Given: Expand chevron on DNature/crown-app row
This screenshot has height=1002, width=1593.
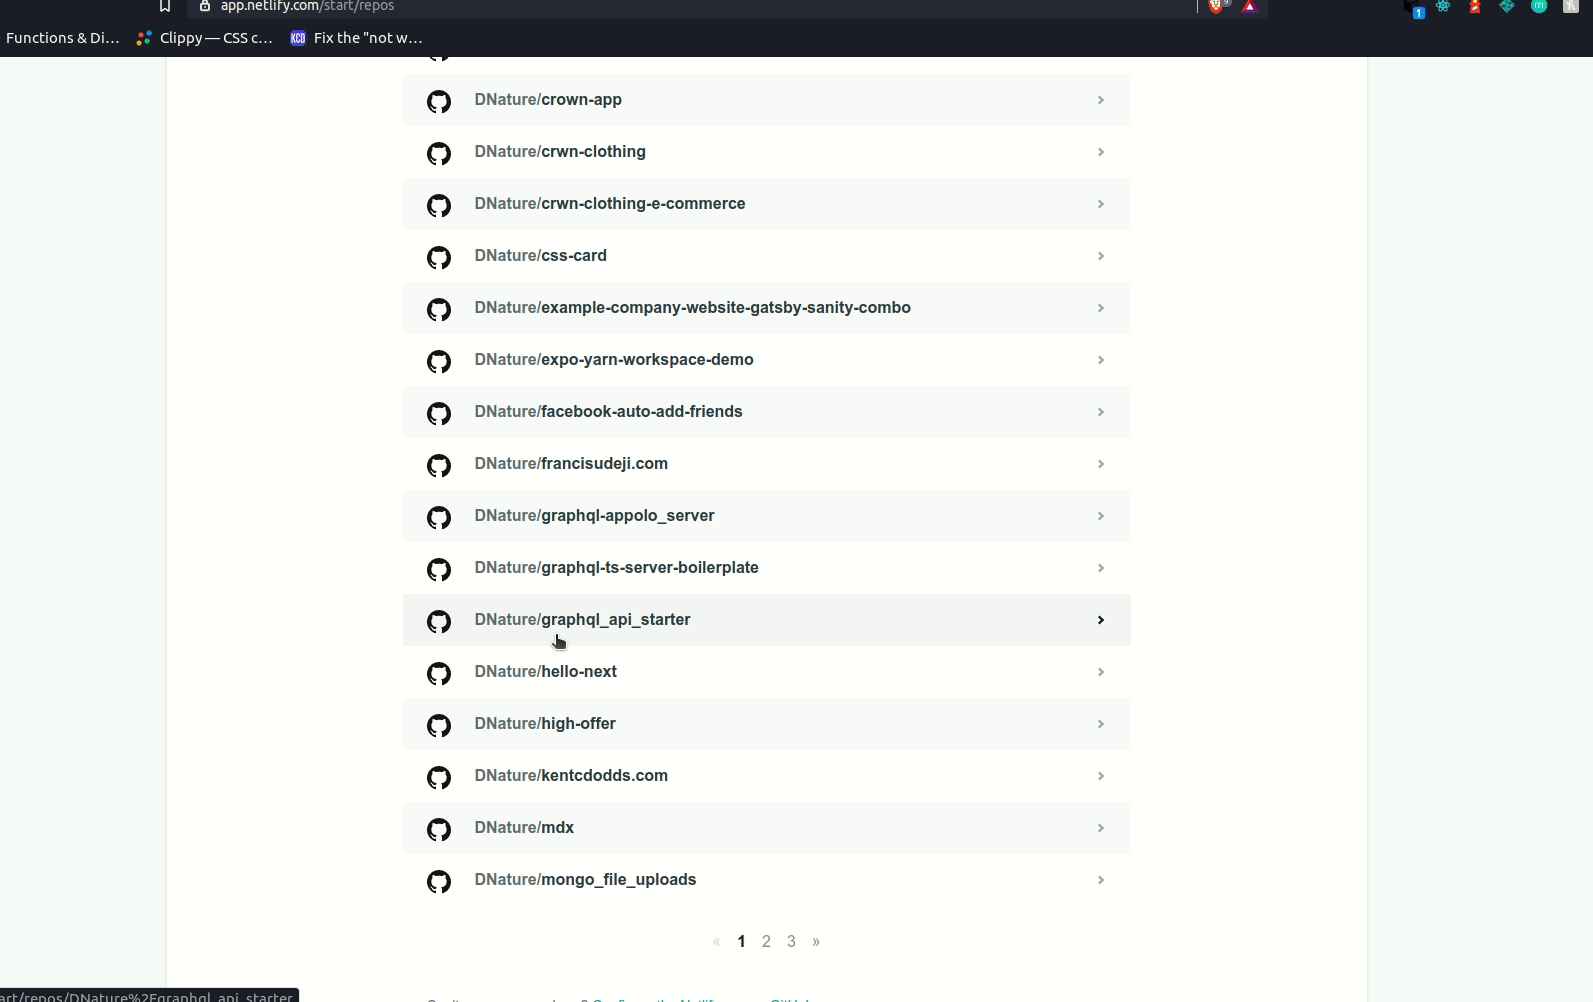Looking at the screenshot, I should tap(1100, 100).
